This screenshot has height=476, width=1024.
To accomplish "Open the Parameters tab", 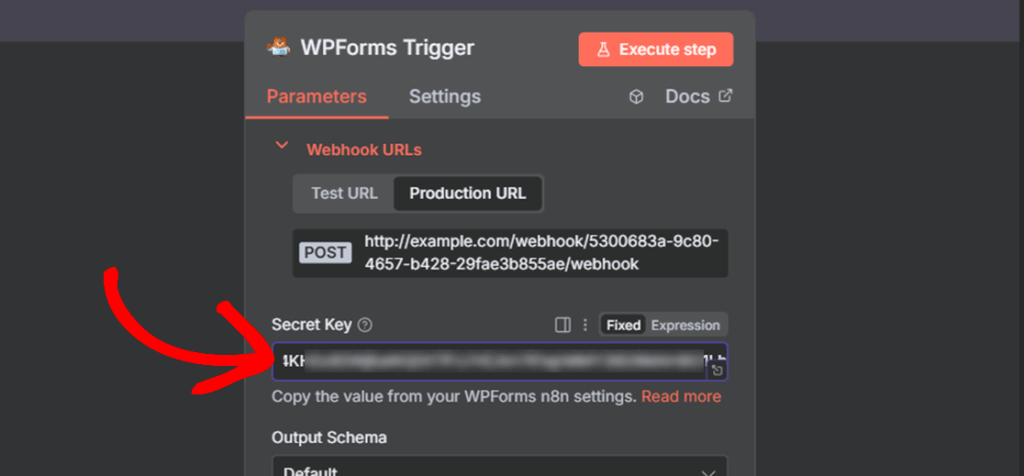I will pyautogui.click(x=316, y=97).
